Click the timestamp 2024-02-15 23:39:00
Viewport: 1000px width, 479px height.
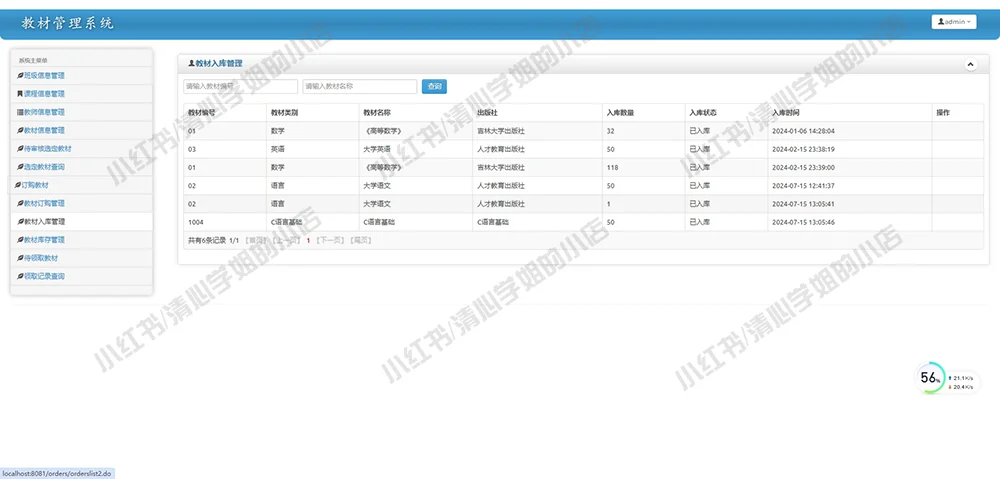tap(803, 167)
